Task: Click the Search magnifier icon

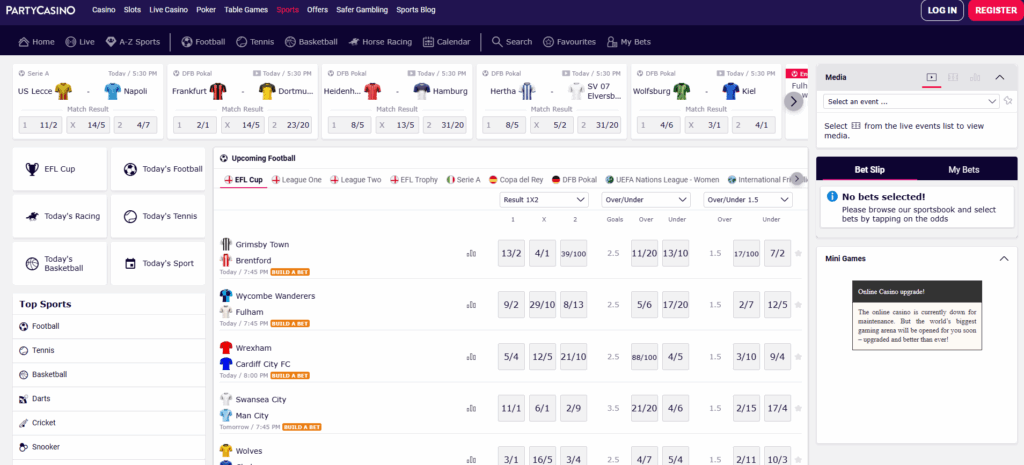Action: click(497, 42)
